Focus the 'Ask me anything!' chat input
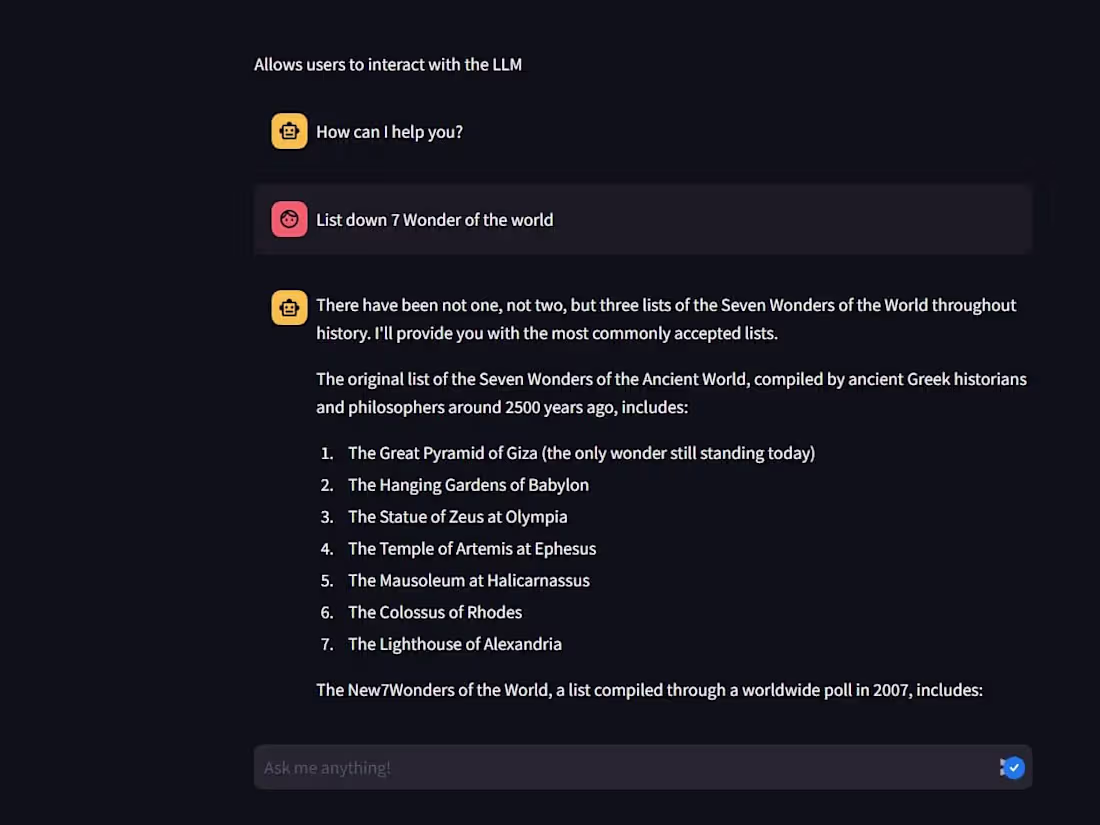Screen dimensions: 1100x825 coord(620,767)
